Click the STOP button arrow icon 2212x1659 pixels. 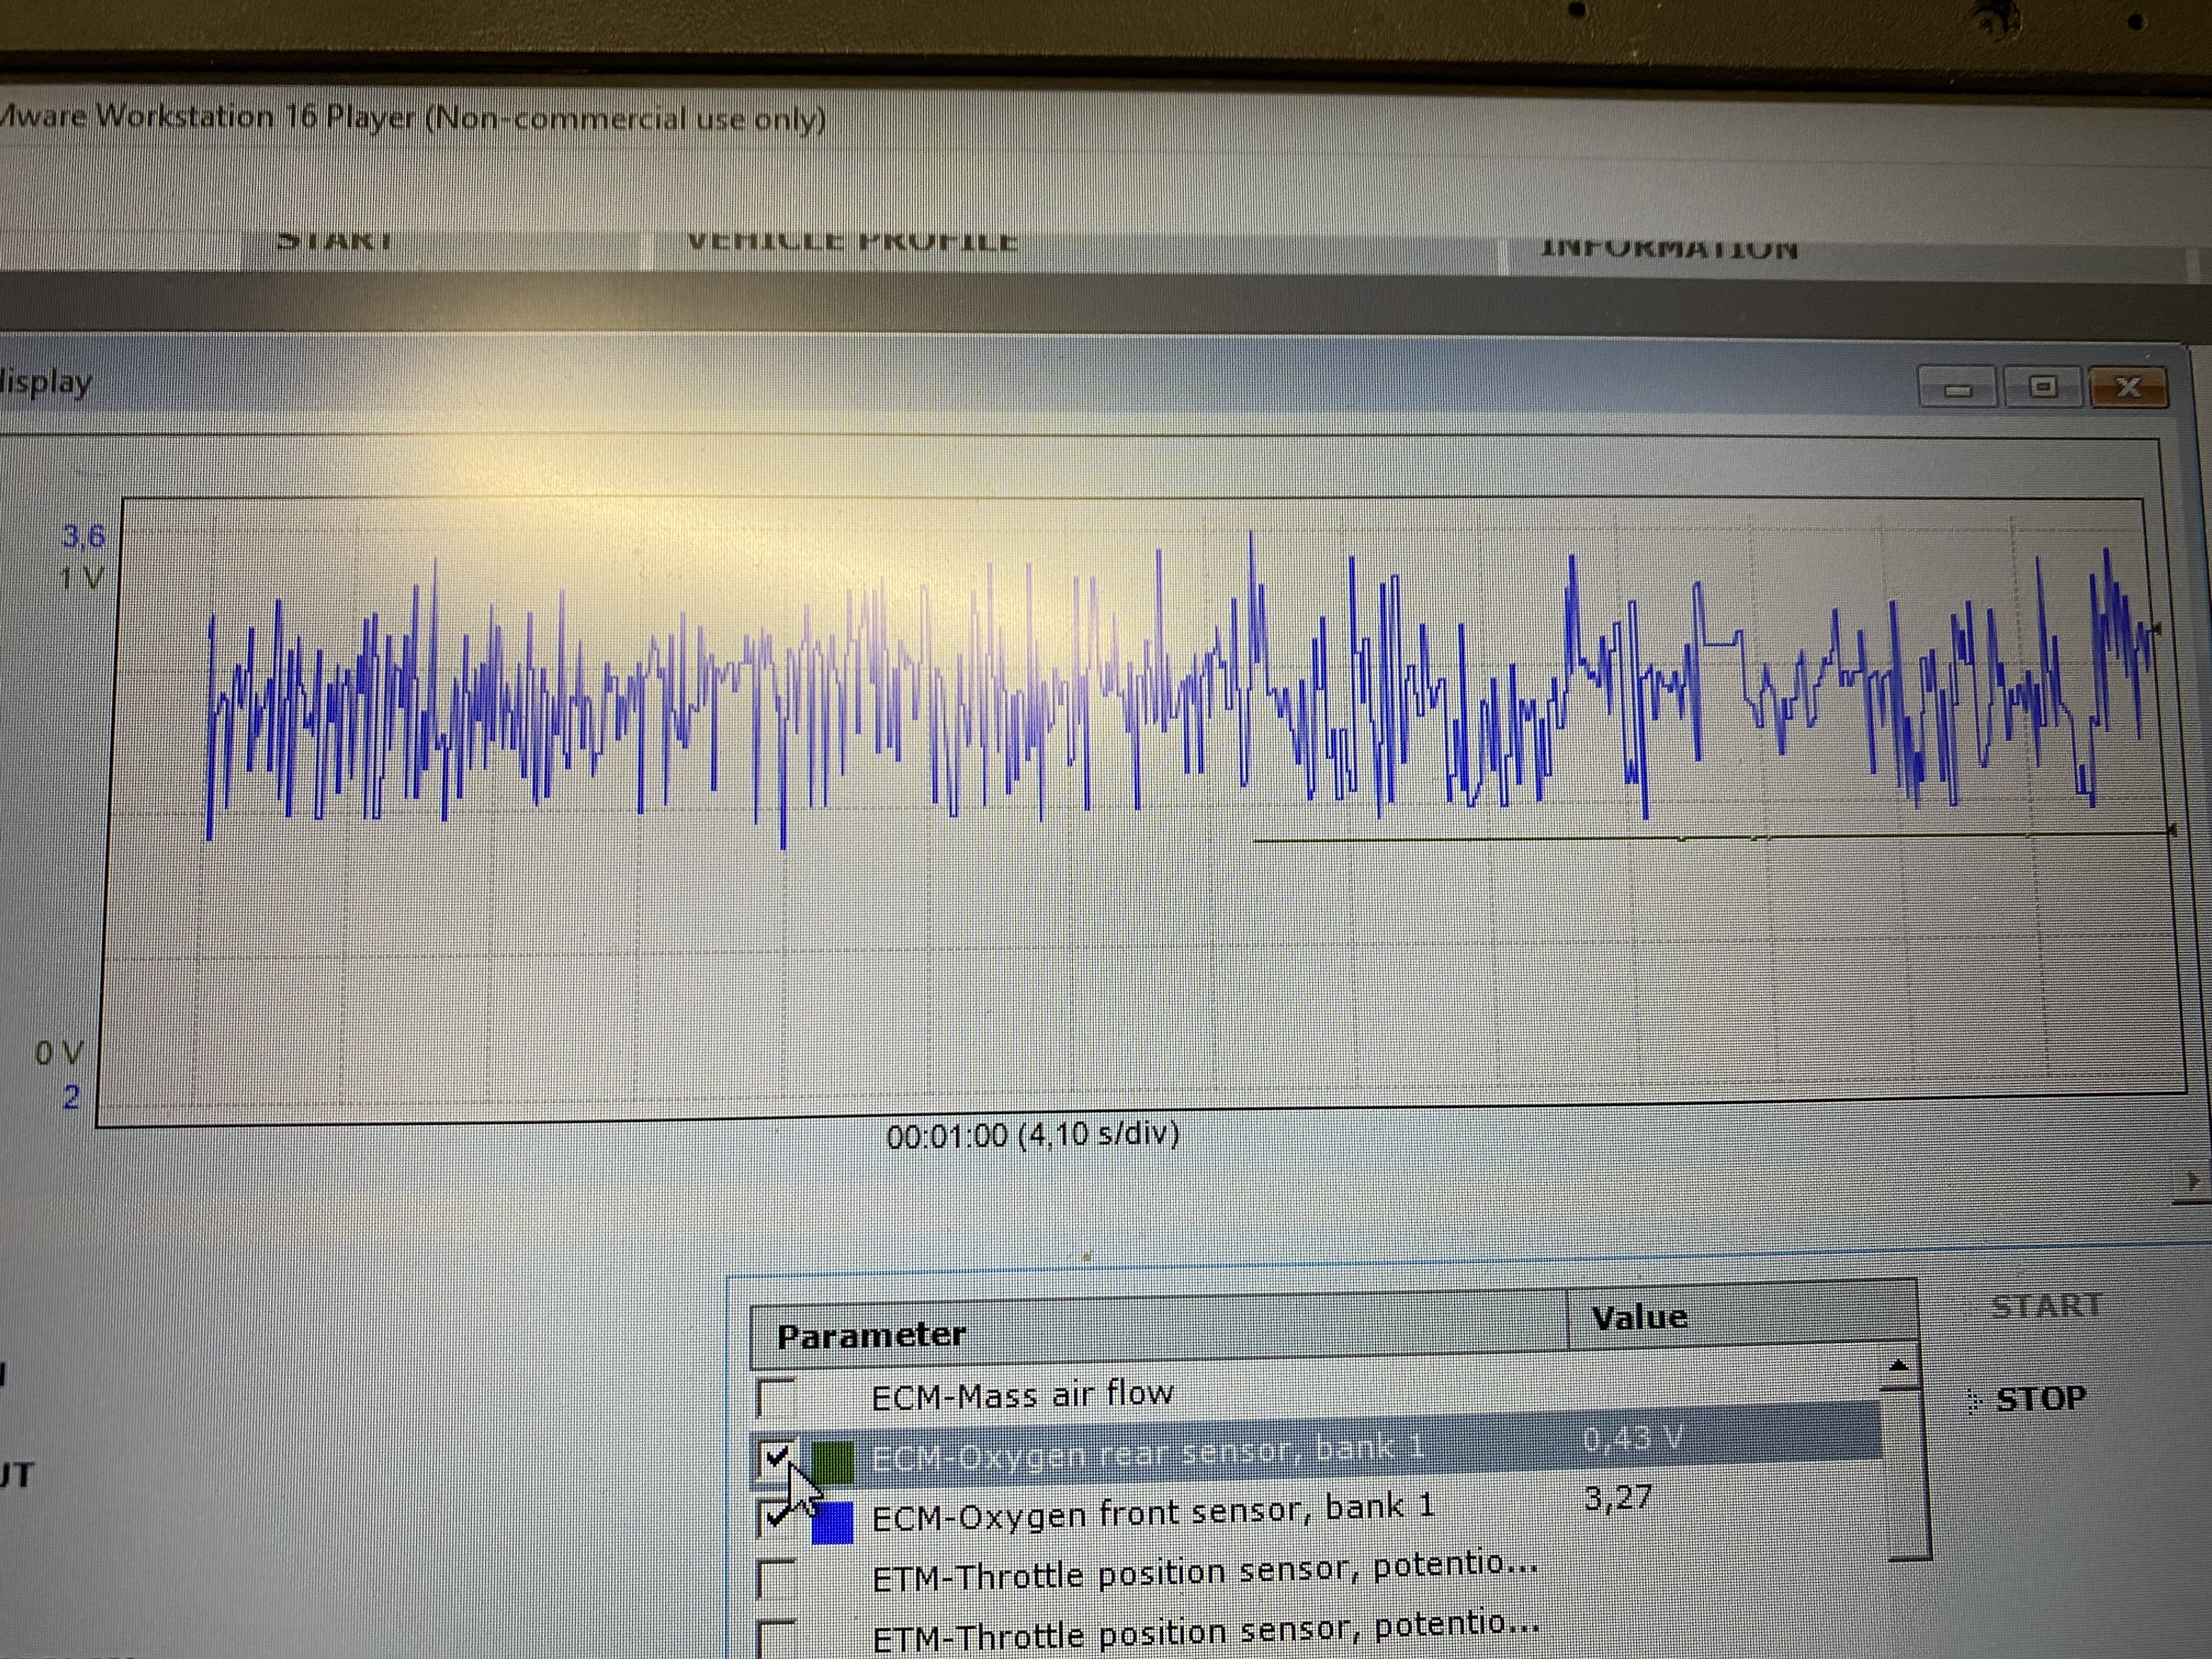[1974, 1402]
